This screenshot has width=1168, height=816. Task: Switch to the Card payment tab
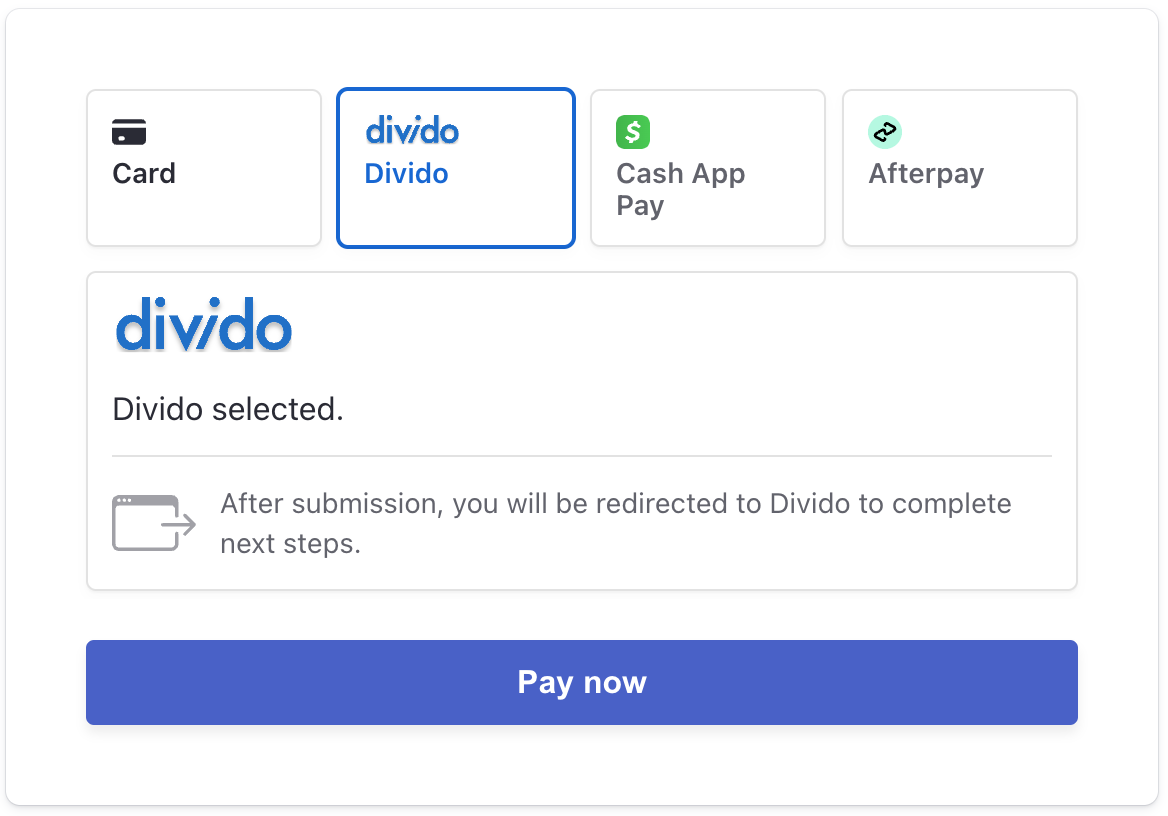[203, 167]
